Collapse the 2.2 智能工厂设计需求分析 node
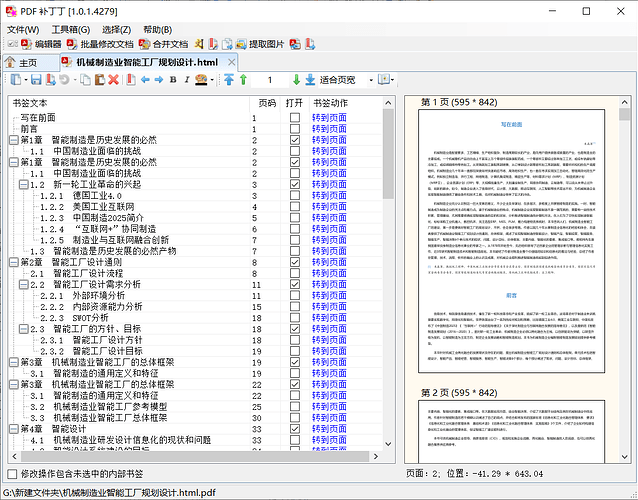This screenshot has height=500, width=638. 24,284
